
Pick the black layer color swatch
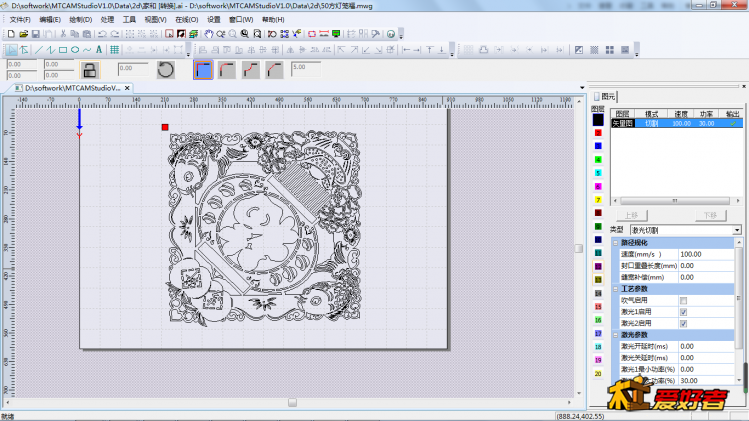tap(598, 120)
